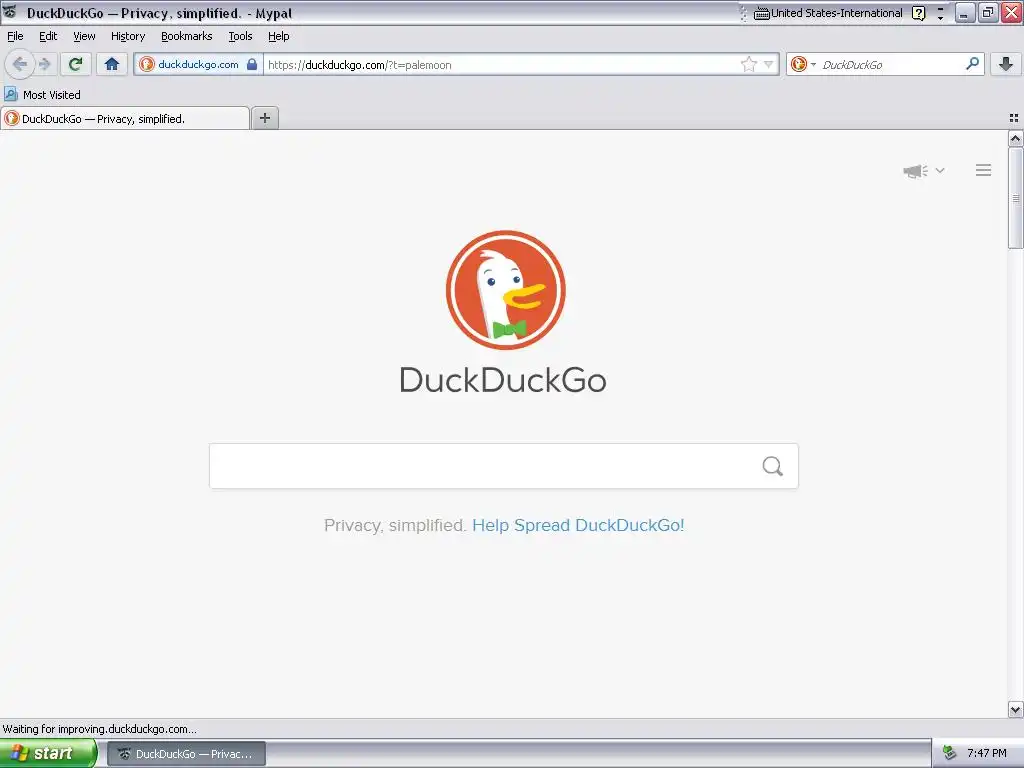The width and height of the screenshot is (1024, 768).
Task: Click the padlock security icon
Action: [252, 64]
